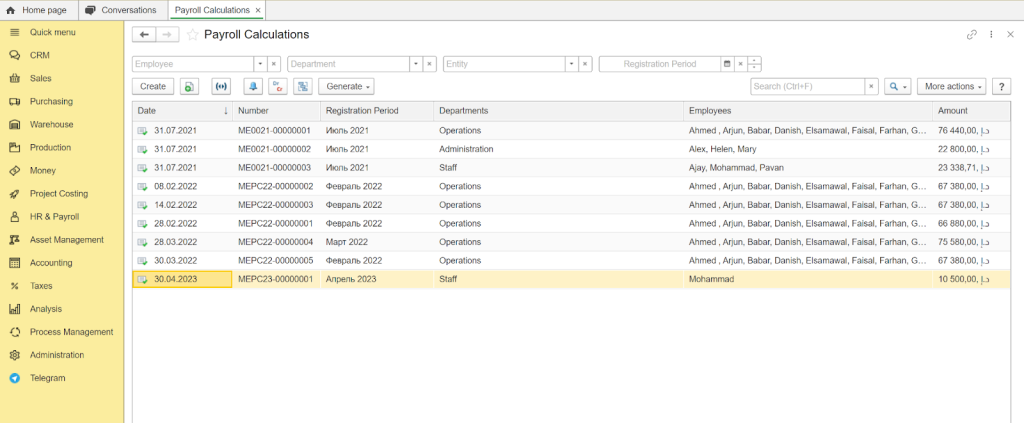Screen dimensions: 1024x423
Task: Click the copy link icon at top right
Action: pos(971,35)
